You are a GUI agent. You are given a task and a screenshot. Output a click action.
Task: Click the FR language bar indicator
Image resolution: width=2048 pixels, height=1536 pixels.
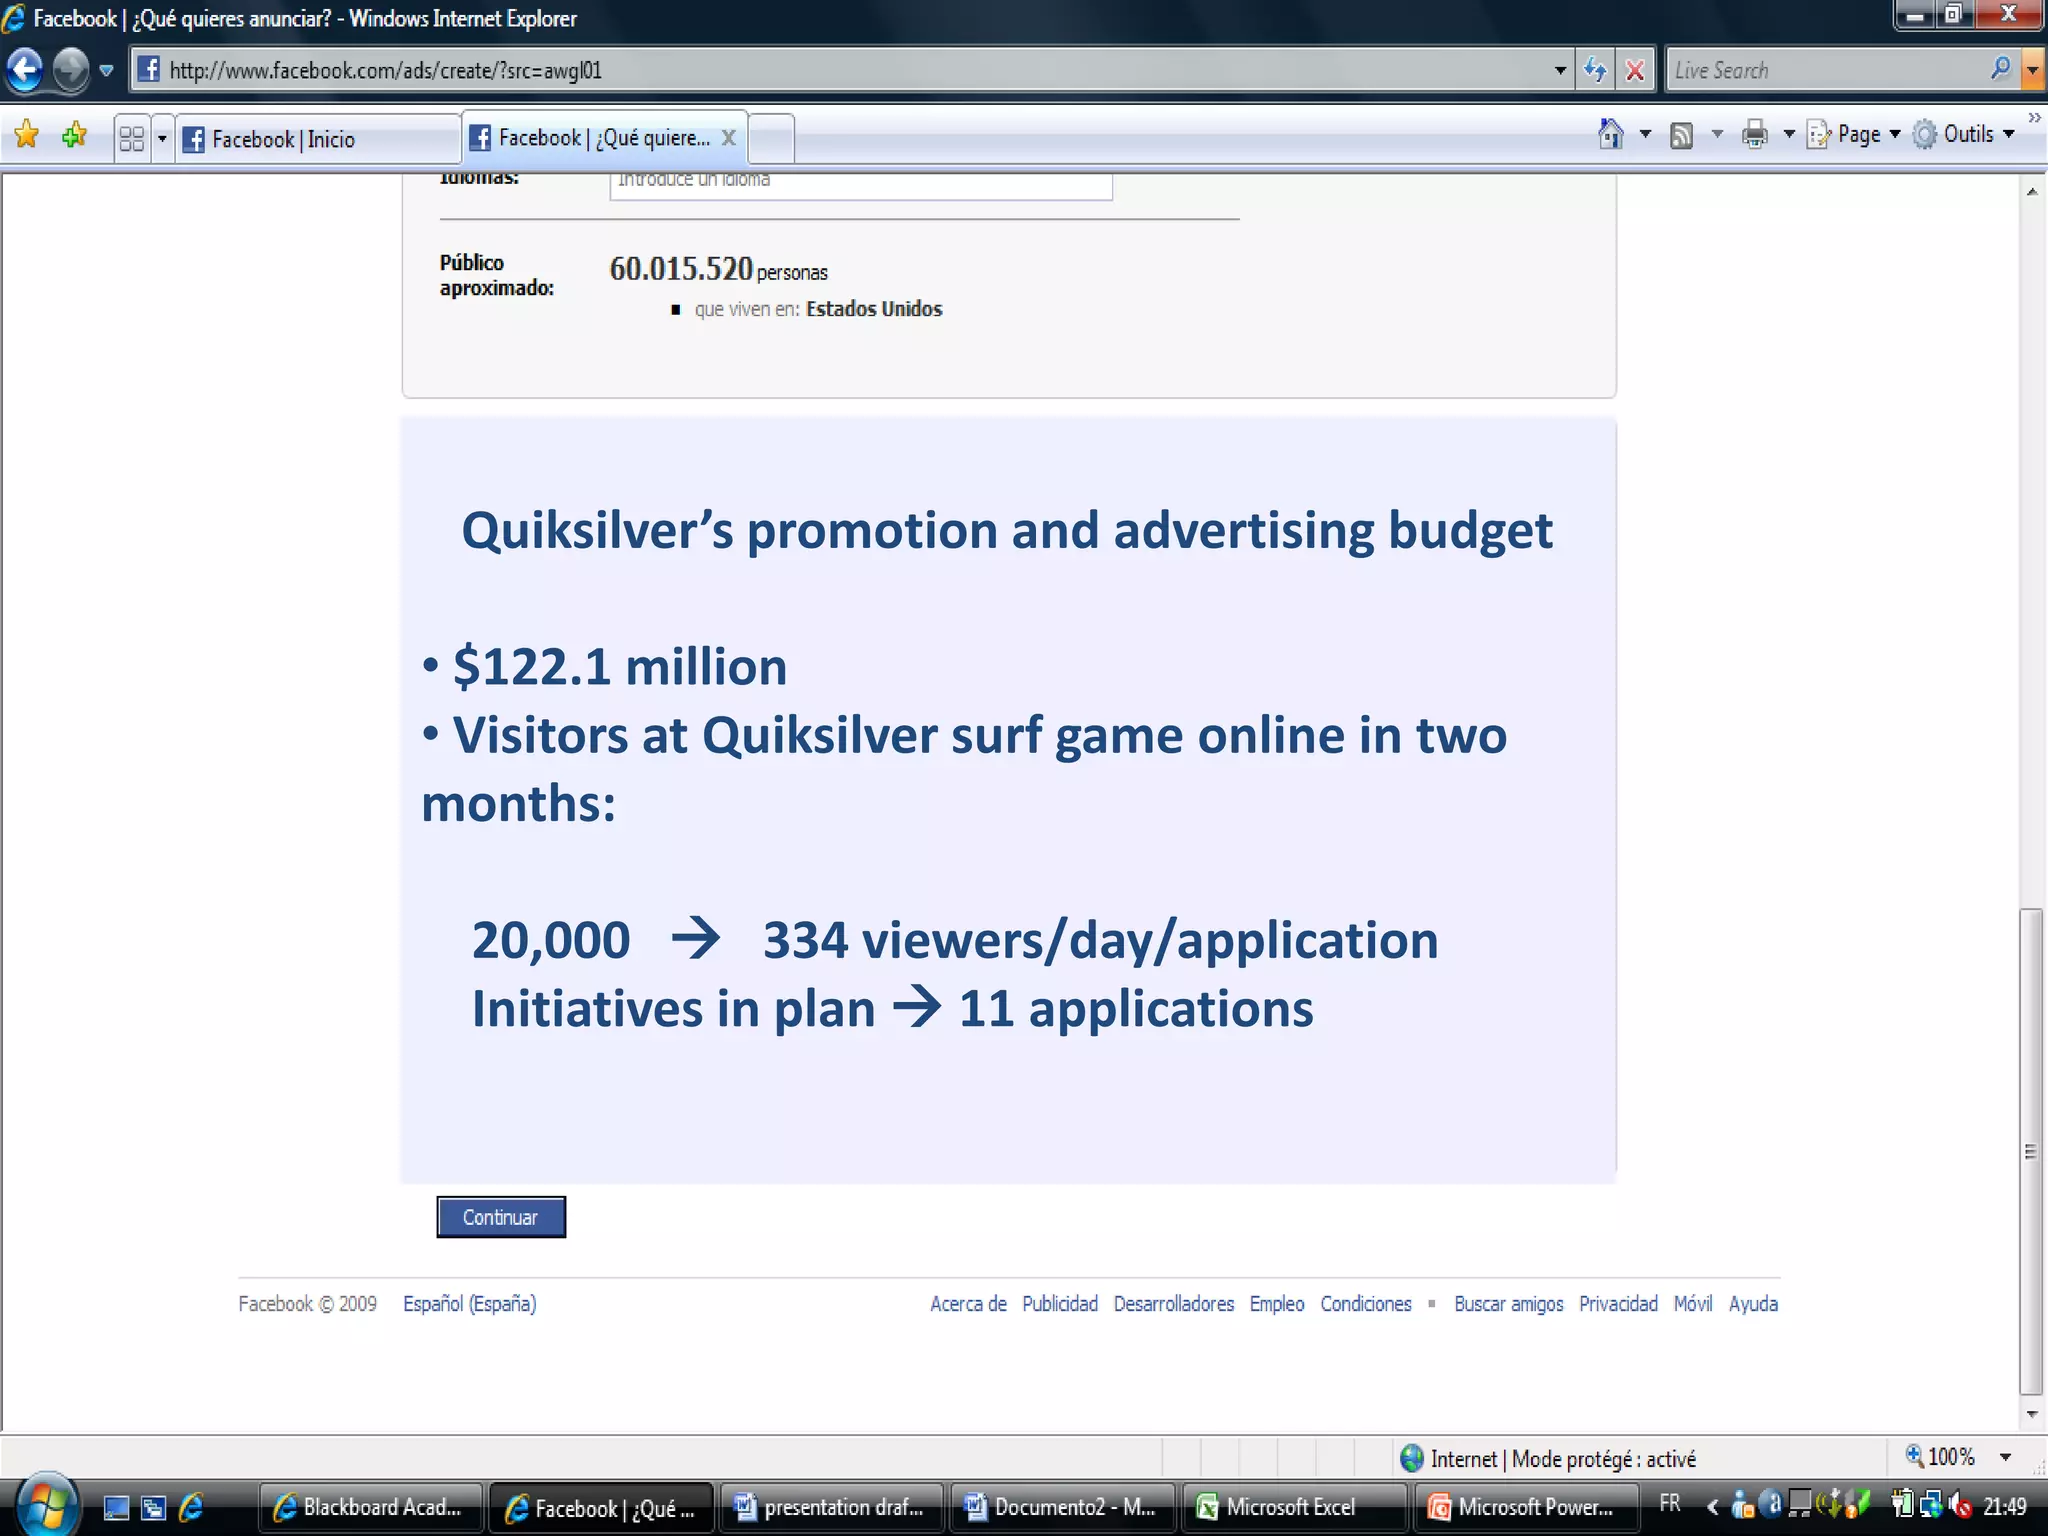1670,1504
